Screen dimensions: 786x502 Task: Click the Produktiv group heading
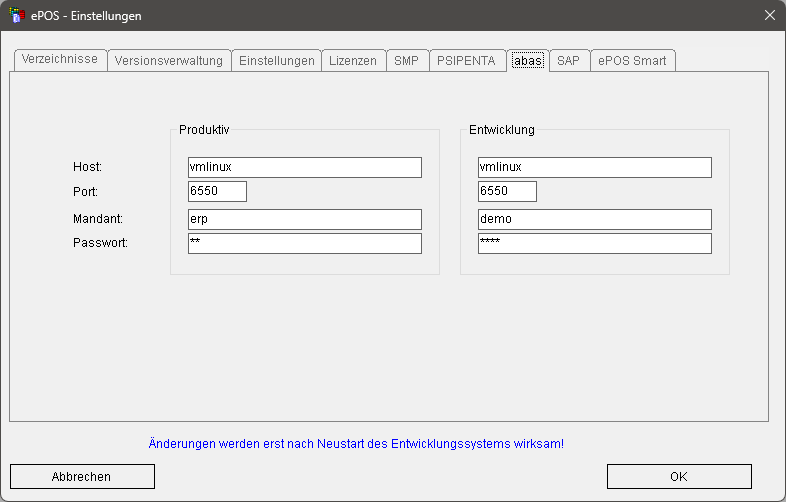click(x=204, y=130)
